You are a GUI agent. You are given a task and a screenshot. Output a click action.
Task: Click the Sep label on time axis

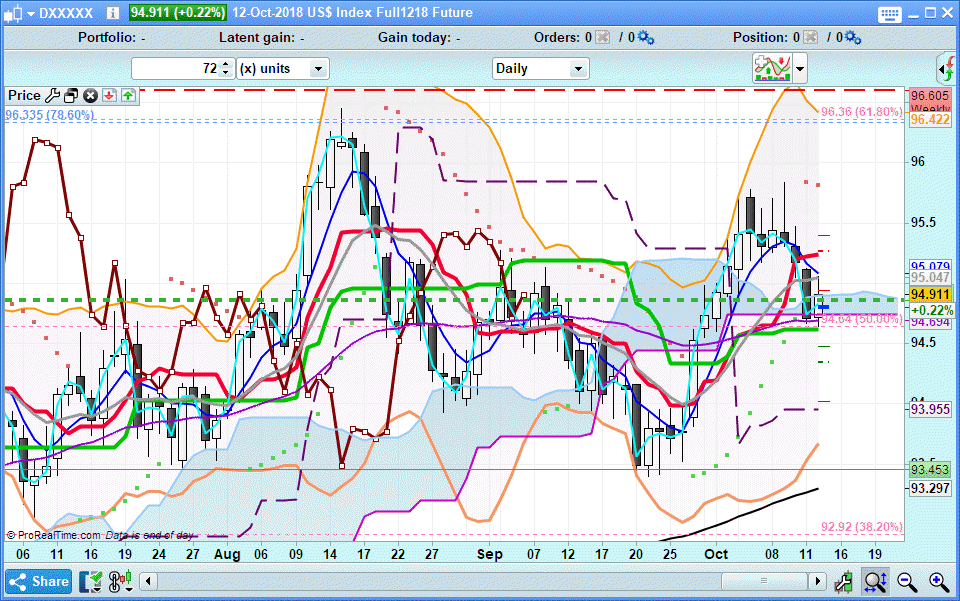click(x=489, y=554)
